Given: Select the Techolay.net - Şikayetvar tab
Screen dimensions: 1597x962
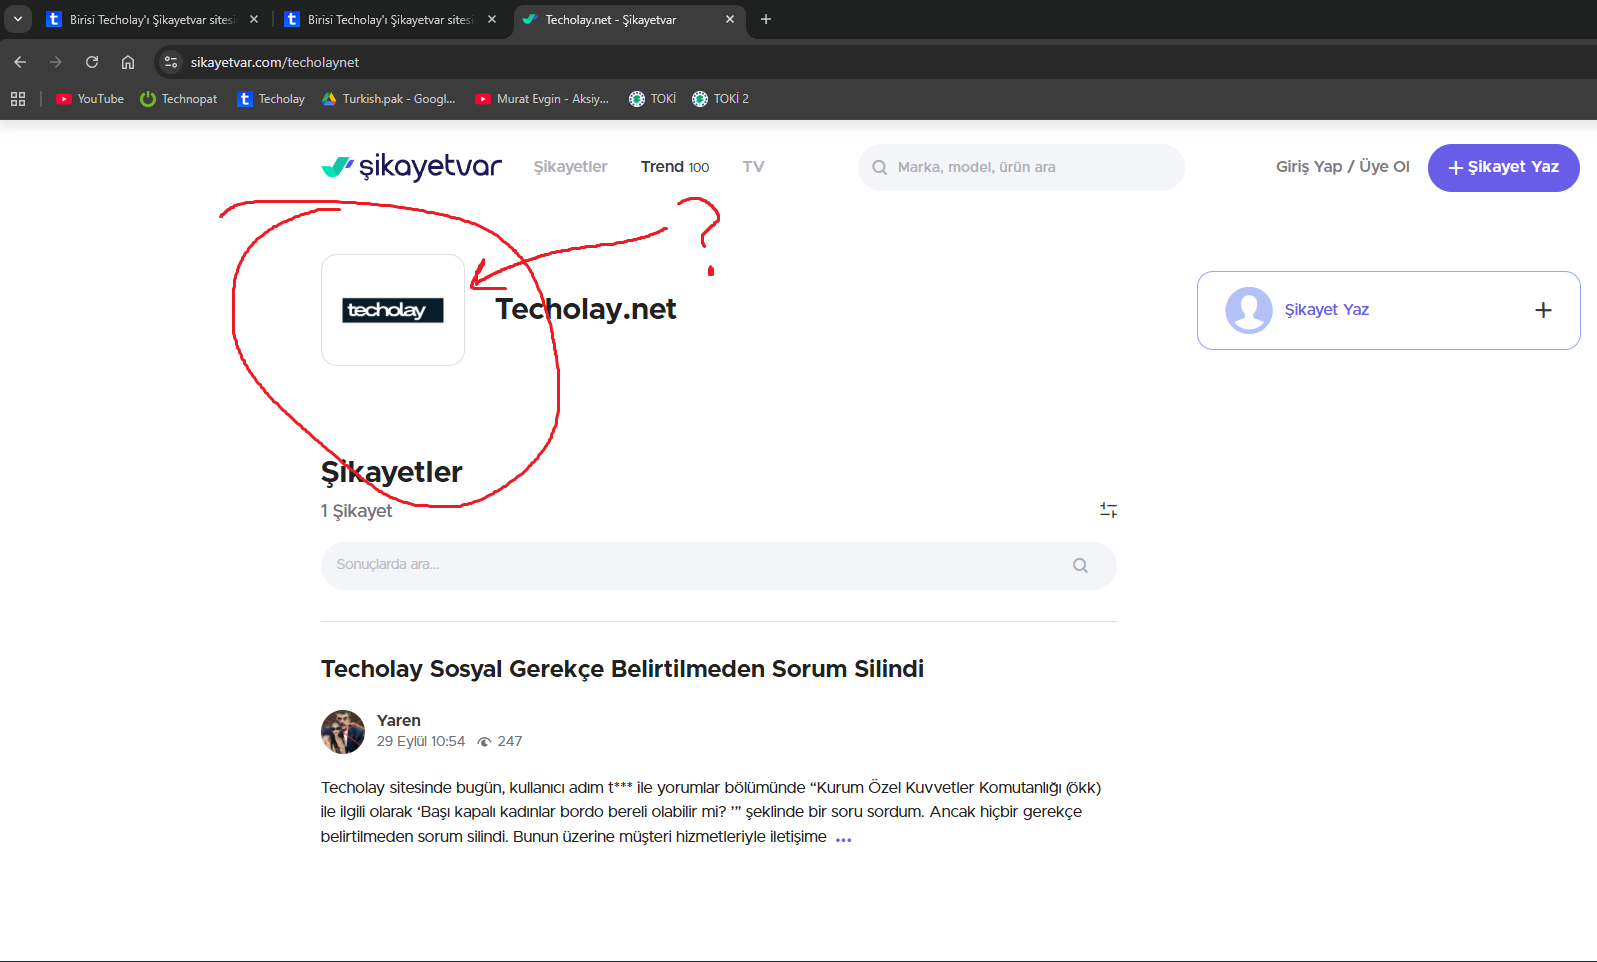Looking at the screenshot, I should coord(628,20).
